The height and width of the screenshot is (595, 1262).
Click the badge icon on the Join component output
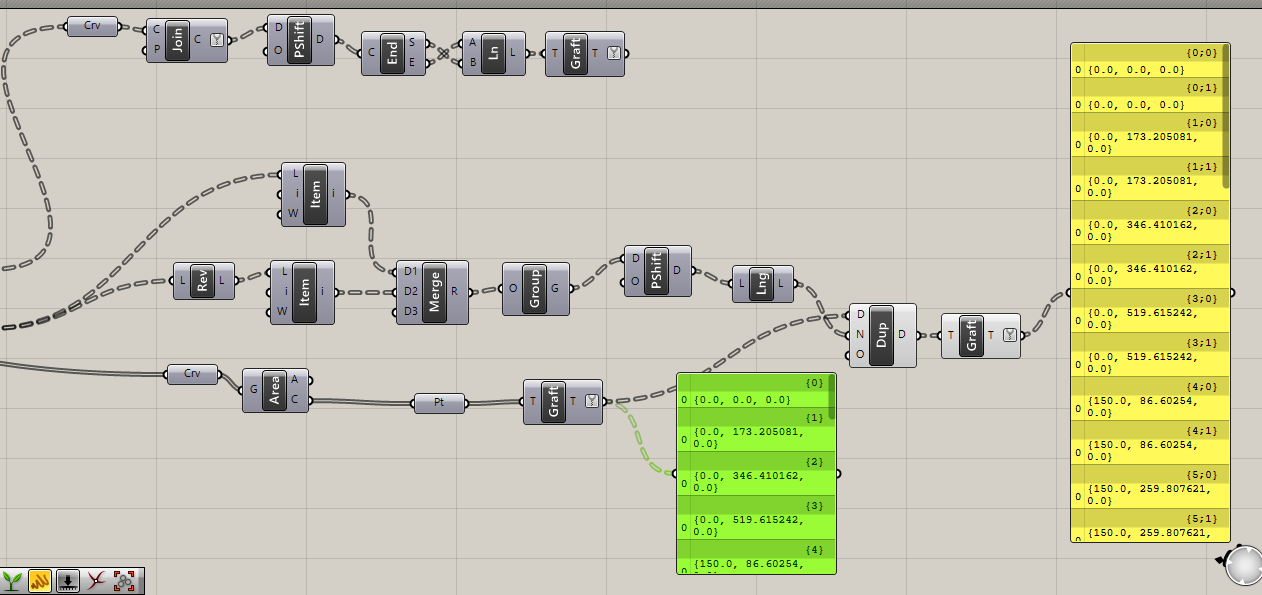[x=216, y=41]
